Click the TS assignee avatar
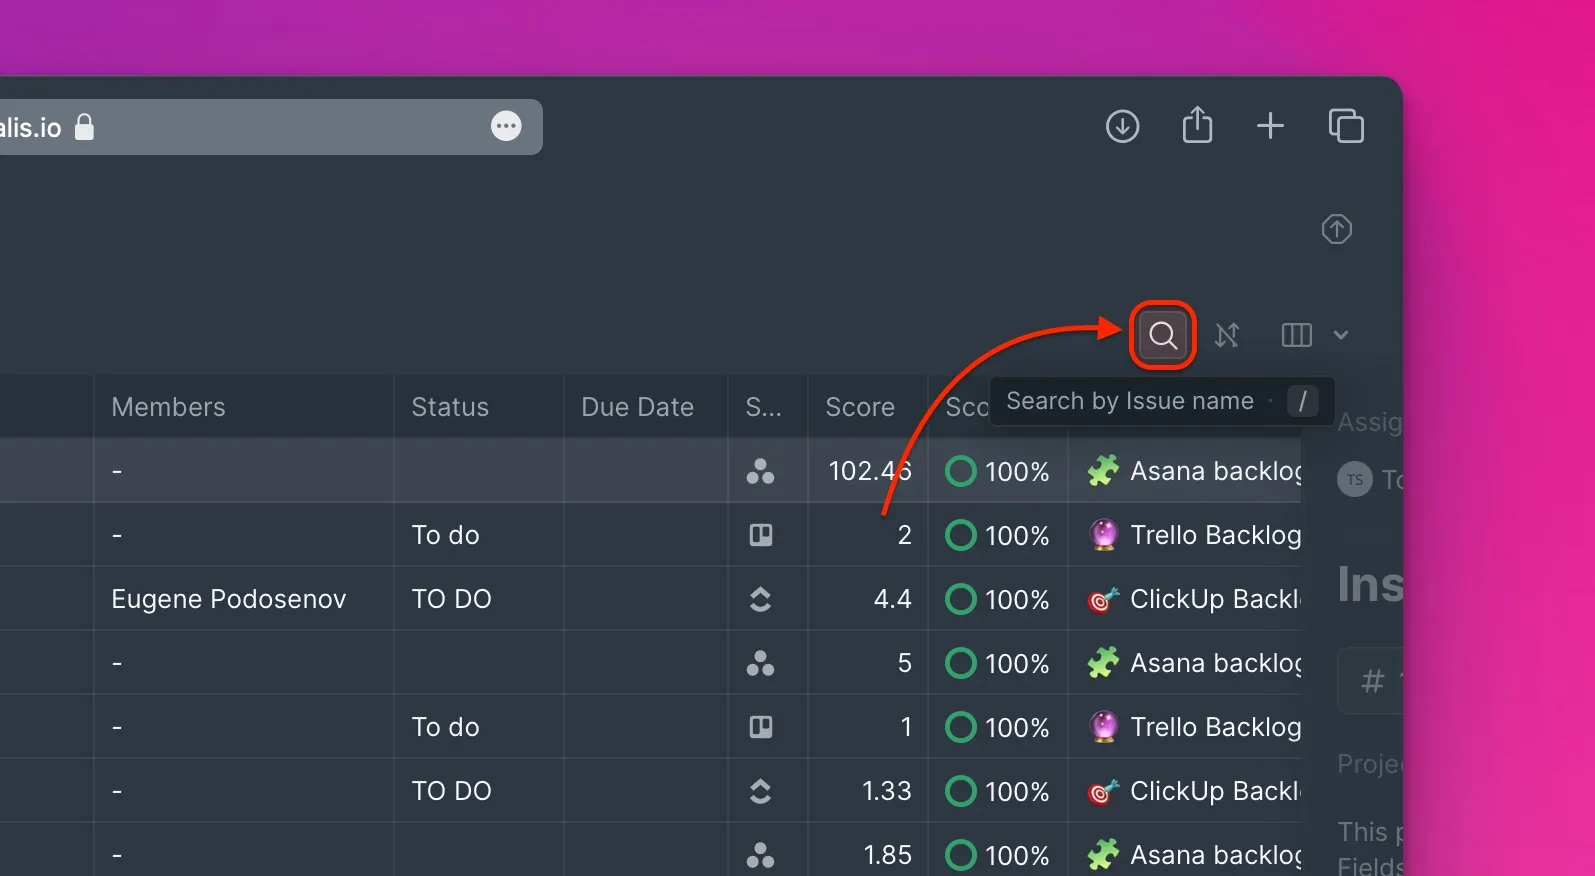 pyautogui.click(x=1355, y=480)
